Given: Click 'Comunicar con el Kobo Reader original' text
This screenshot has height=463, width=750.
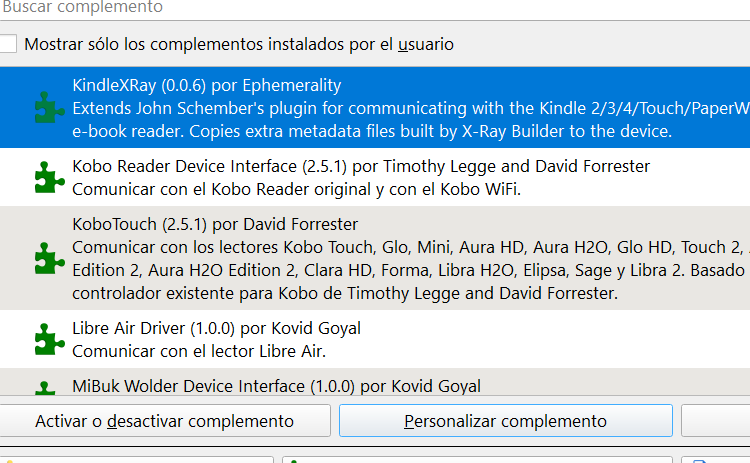Looking at the screenshot, I should (x=296, y=189).
